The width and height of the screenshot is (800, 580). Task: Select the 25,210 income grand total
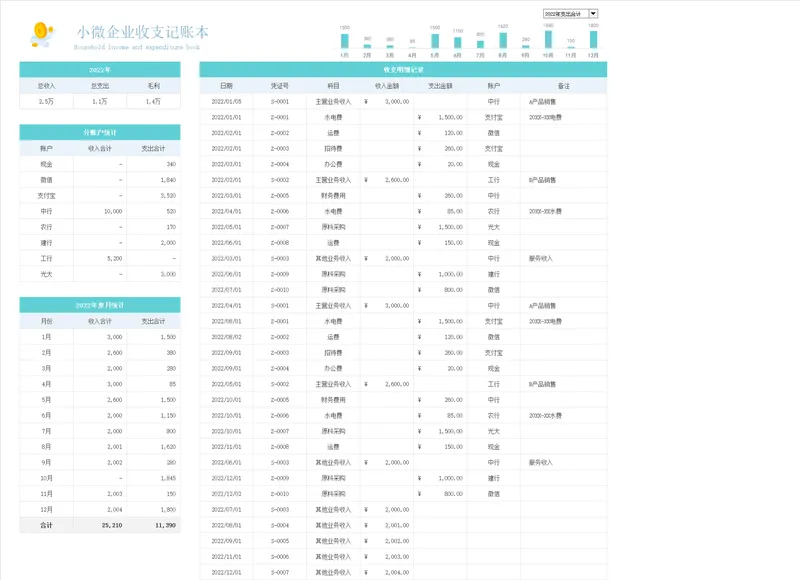click(x=100, y=525)
